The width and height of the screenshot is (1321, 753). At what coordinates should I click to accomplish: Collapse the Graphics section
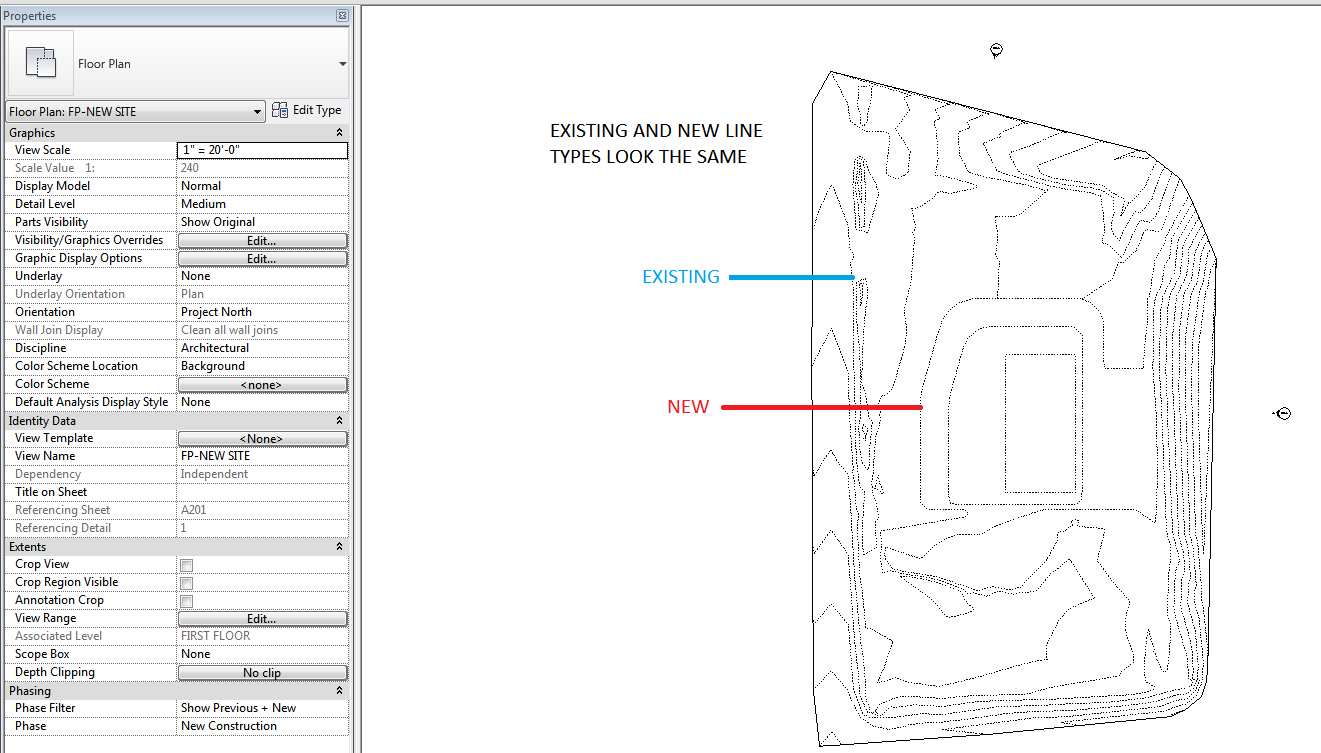[x=339, y=133]
